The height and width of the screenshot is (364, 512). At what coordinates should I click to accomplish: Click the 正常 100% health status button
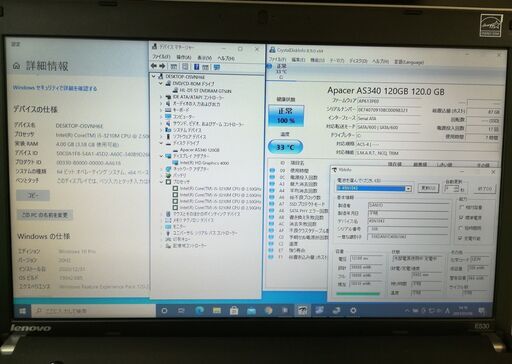(x=286, y=116)
